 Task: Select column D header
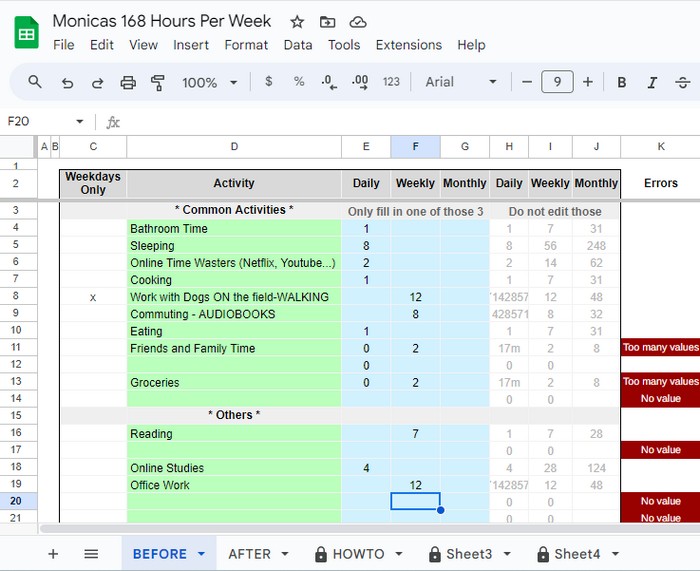coord(234,147)
